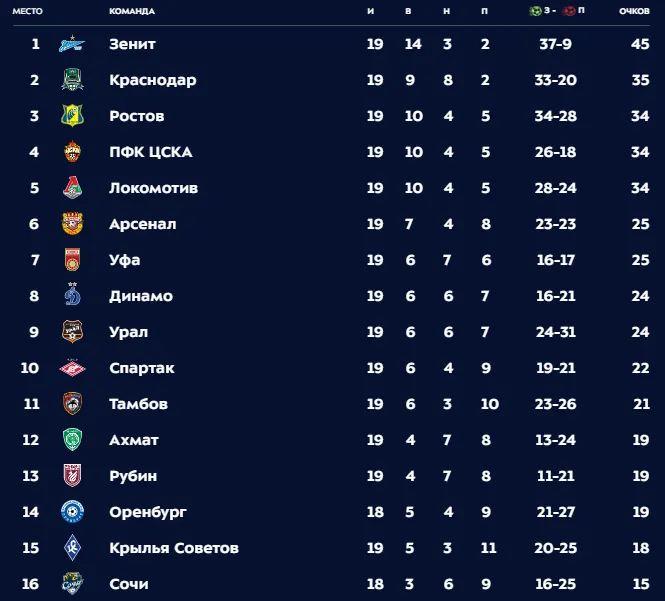Click the Ахмат green emblem
Image resolution: width=665 pixels, height=601 pixels.
click(72, 439)
